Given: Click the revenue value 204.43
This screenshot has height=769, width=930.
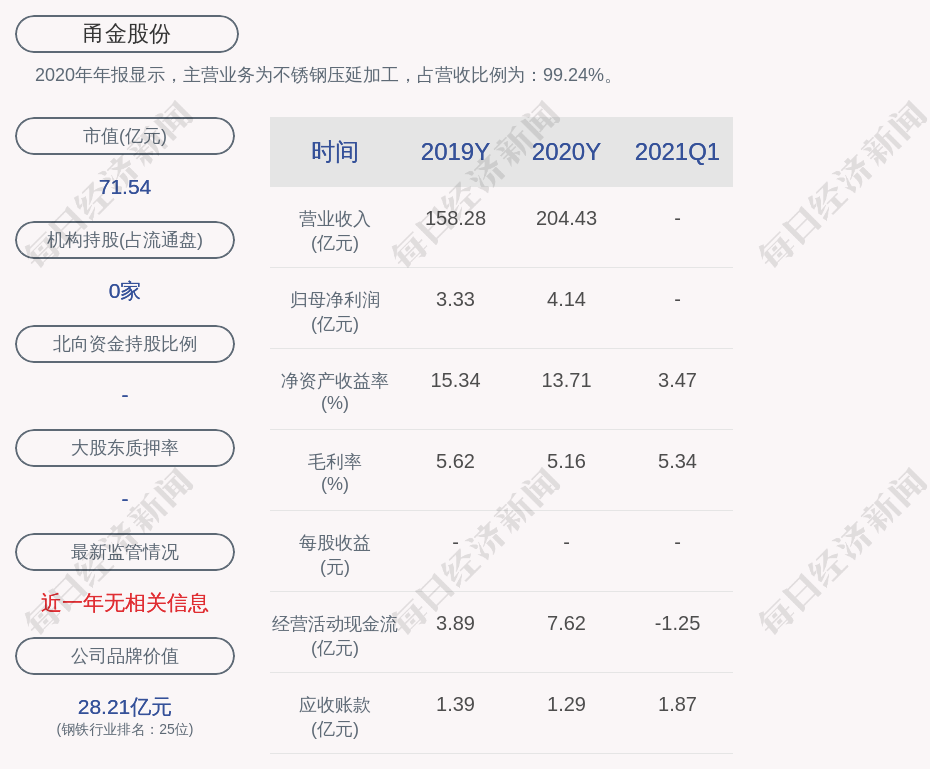Looking at the screenshot, I should pyautogui.click(x=566, y=218).
